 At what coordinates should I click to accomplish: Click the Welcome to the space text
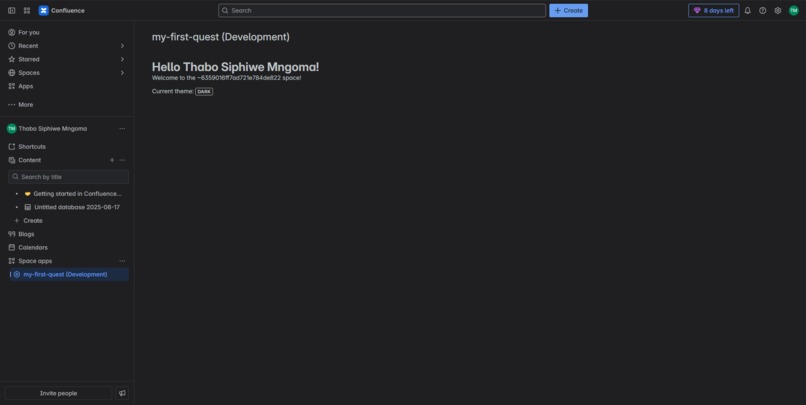227,78
